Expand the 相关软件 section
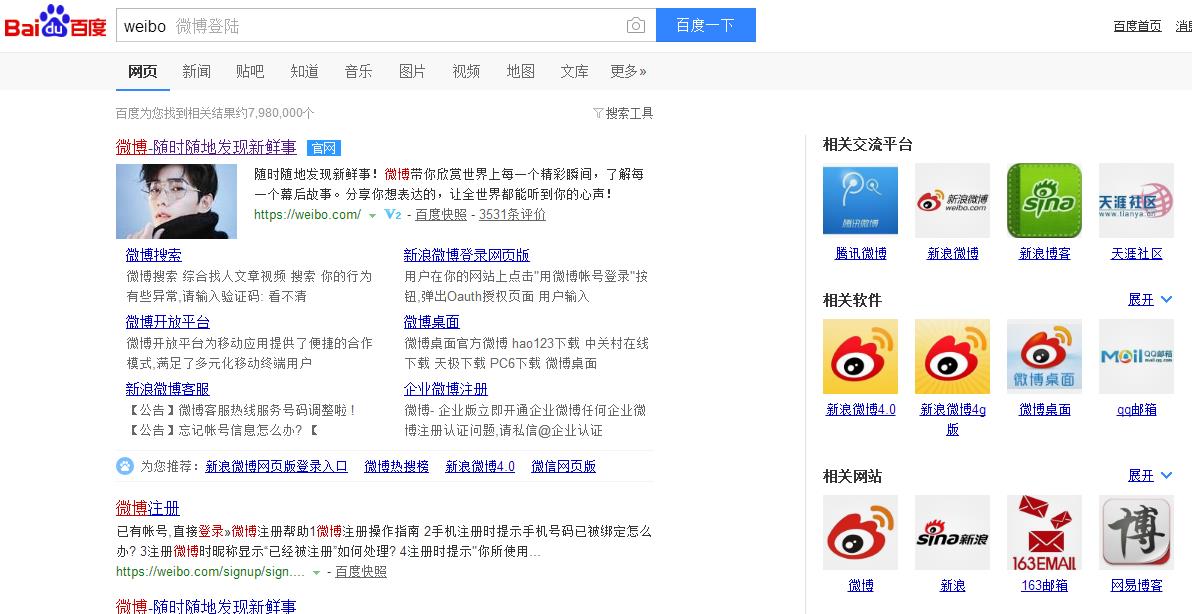 coord(1149,299)
